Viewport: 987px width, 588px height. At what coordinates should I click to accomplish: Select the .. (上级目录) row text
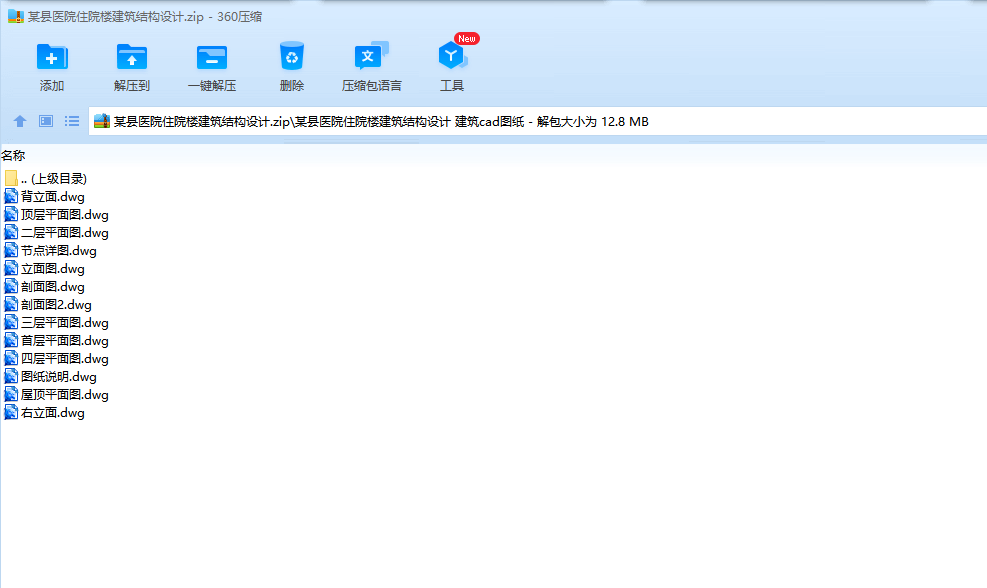[54, 179]
